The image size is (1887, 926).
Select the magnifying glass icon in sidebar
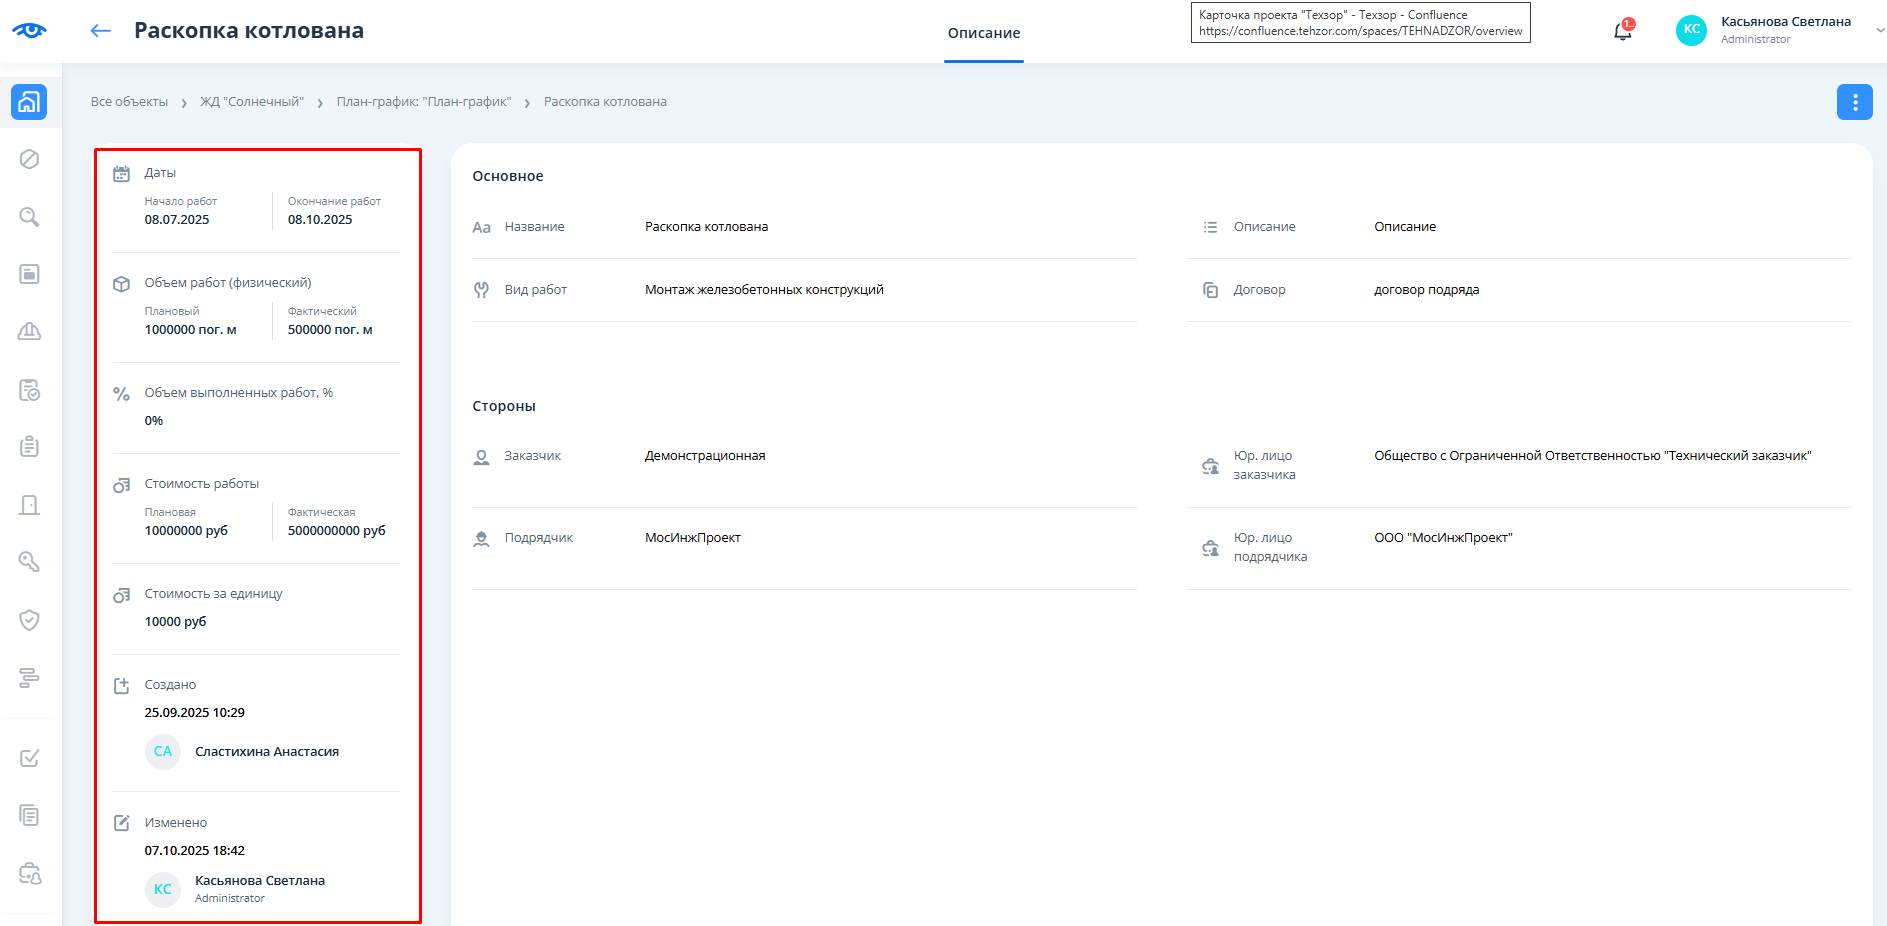tap(30, 217)
